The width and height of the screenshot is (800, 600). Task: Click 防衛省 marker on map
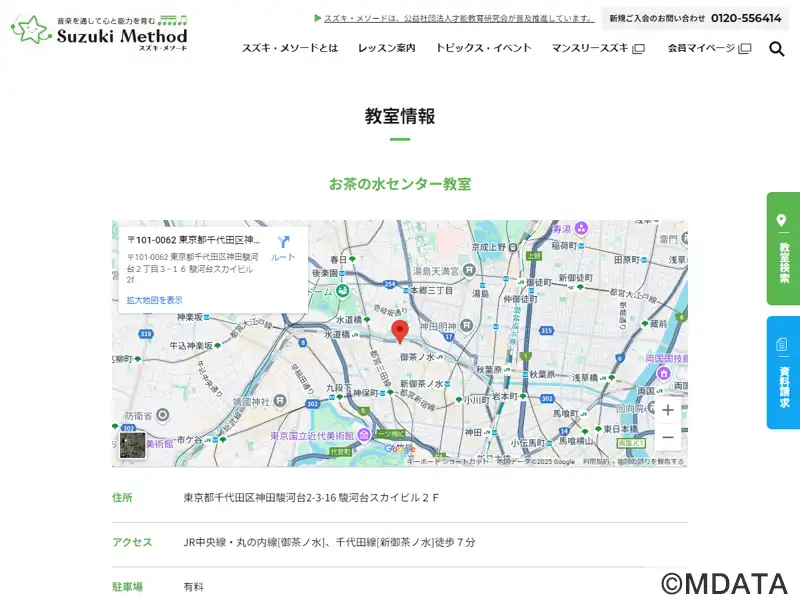tap(162, 415)
